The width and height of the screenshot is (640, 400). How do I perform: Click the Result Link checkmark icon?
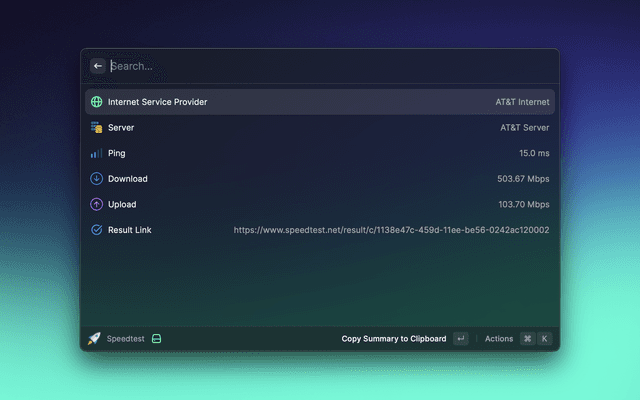97,230
